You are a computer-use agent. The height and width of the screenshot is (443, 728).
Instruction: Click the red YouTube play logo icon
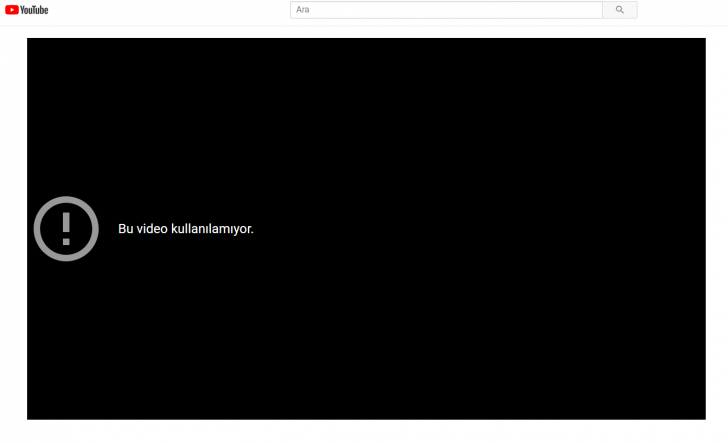point(12,10)
